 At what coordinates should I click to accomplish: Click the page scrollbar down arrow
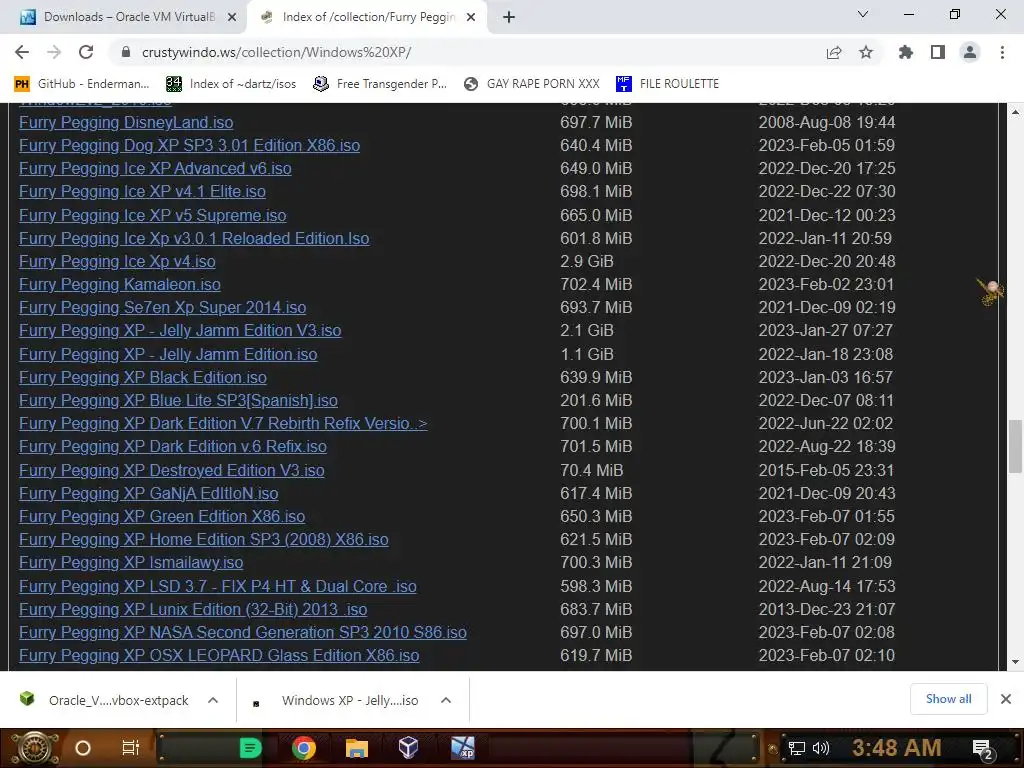pos(1015,662)
